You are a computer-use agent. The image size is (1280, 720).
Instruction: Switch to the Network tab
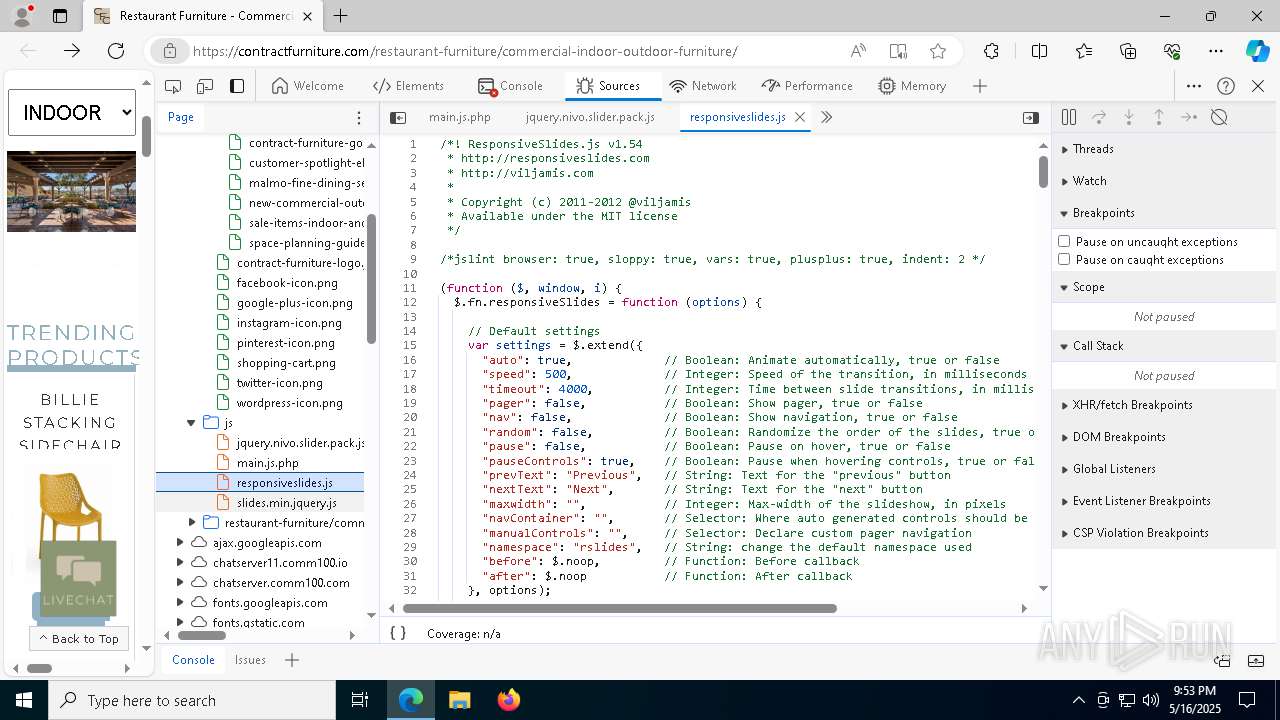(703, 86)
